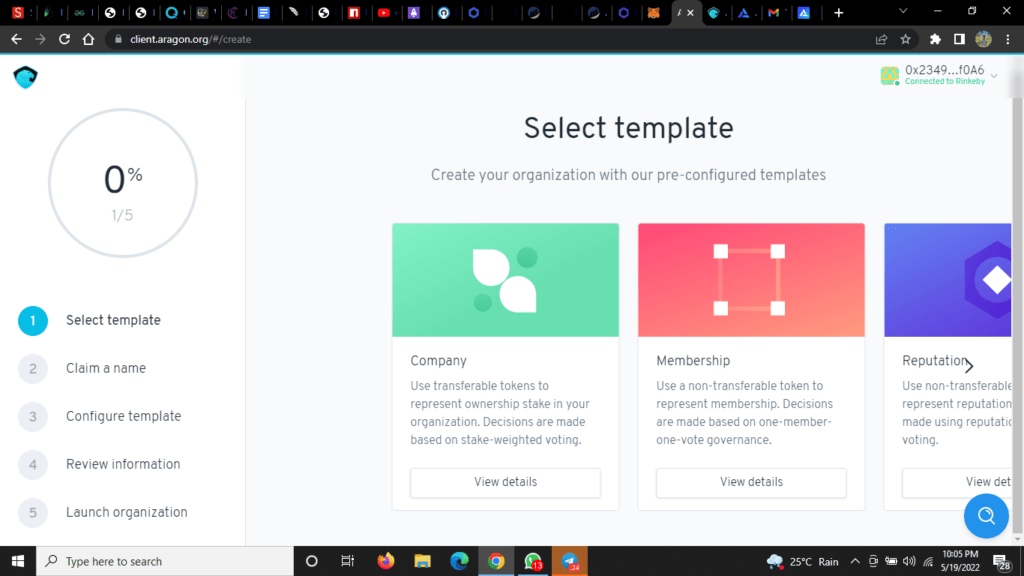Open Firefox from the taskbar
Screen dimensions: 1024x576
386,561
